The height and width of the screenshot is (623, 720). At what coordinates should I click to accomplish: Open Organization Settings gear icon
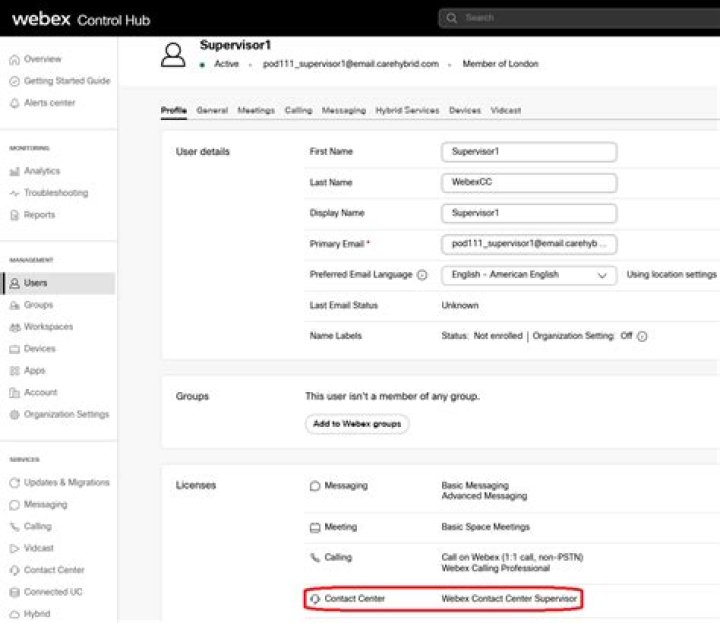pyautogui.click(x=15, y=415)
